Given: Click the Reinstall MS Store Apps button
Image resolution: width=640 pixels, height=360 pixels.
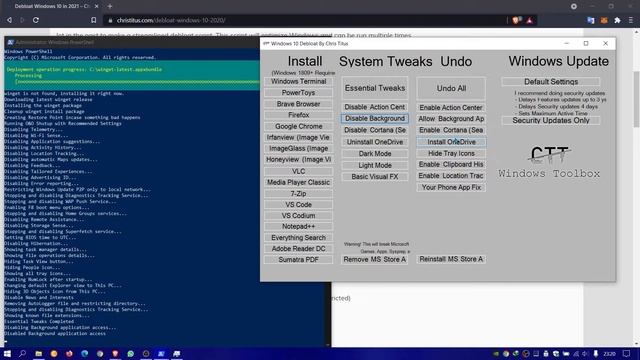Looking at the screenshot, I should coord(451,259).
